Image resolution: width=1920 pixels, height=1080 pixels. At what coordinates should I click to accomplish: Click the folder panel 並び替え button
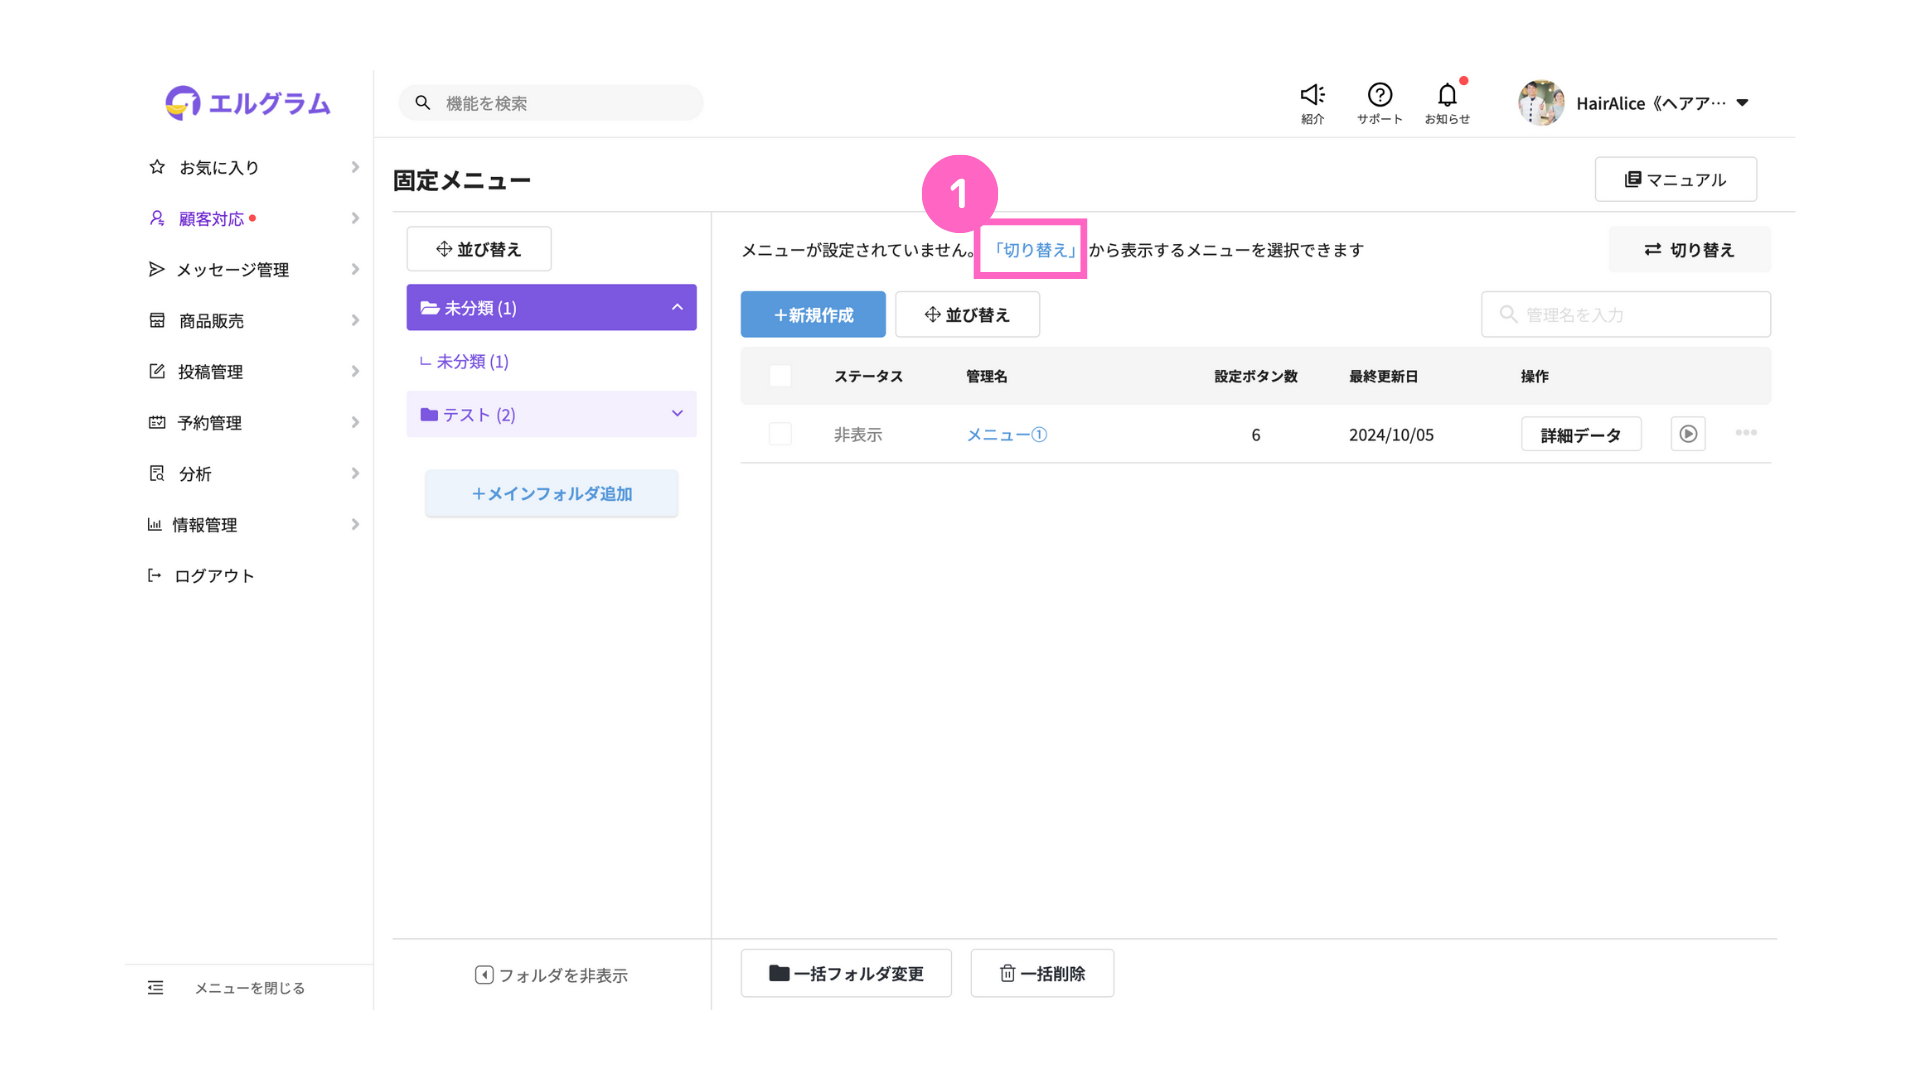tap(479, 249)
